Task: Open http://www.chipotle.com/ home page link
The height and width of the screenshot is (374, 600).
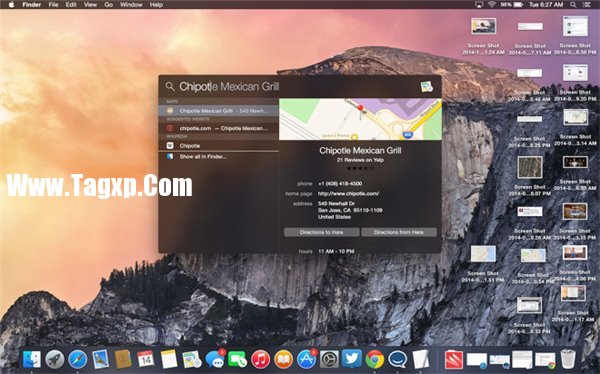Action: click(x=349, y=193)
